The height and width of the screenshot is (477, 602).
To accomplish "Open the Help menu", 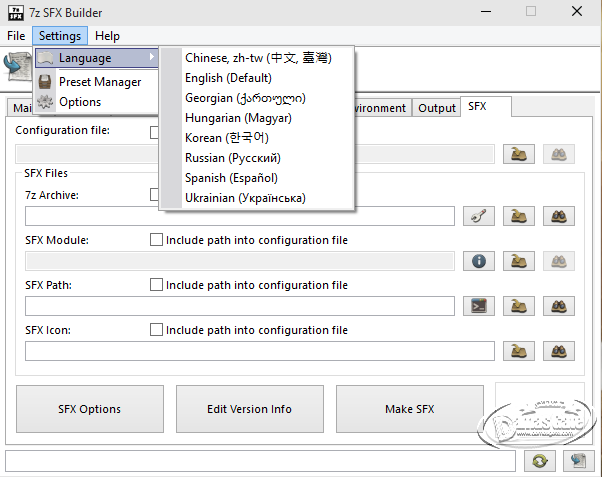I will [x=107, y=36].
